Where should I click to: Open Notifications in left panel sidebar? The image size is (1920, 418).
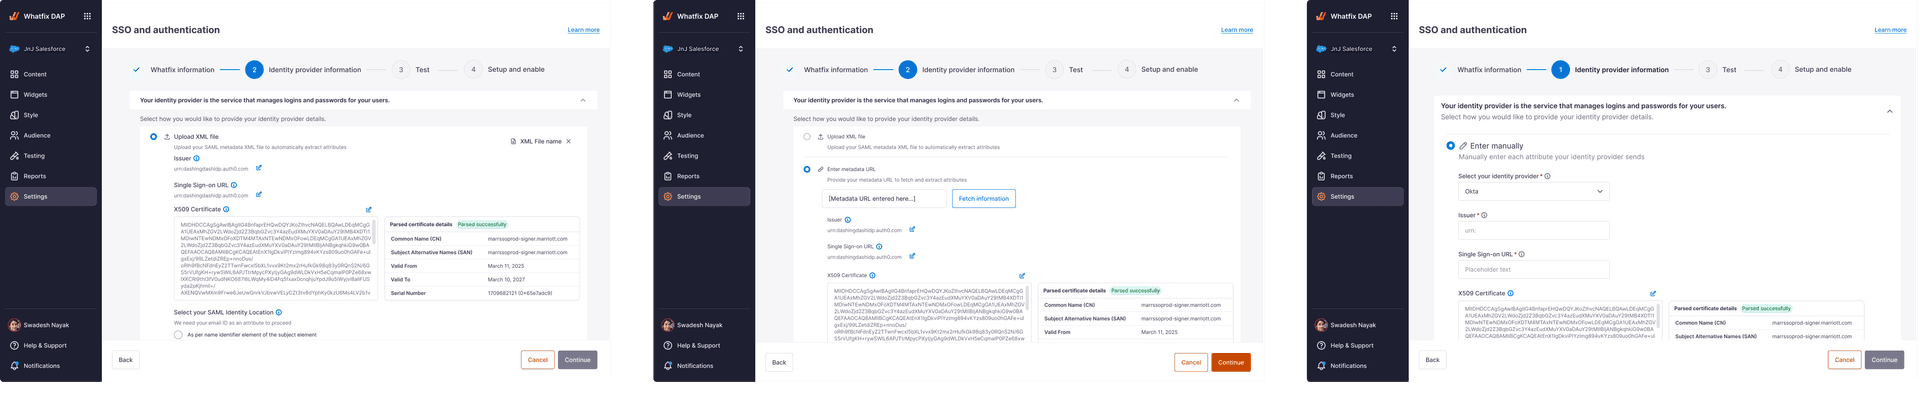(51, 366)
